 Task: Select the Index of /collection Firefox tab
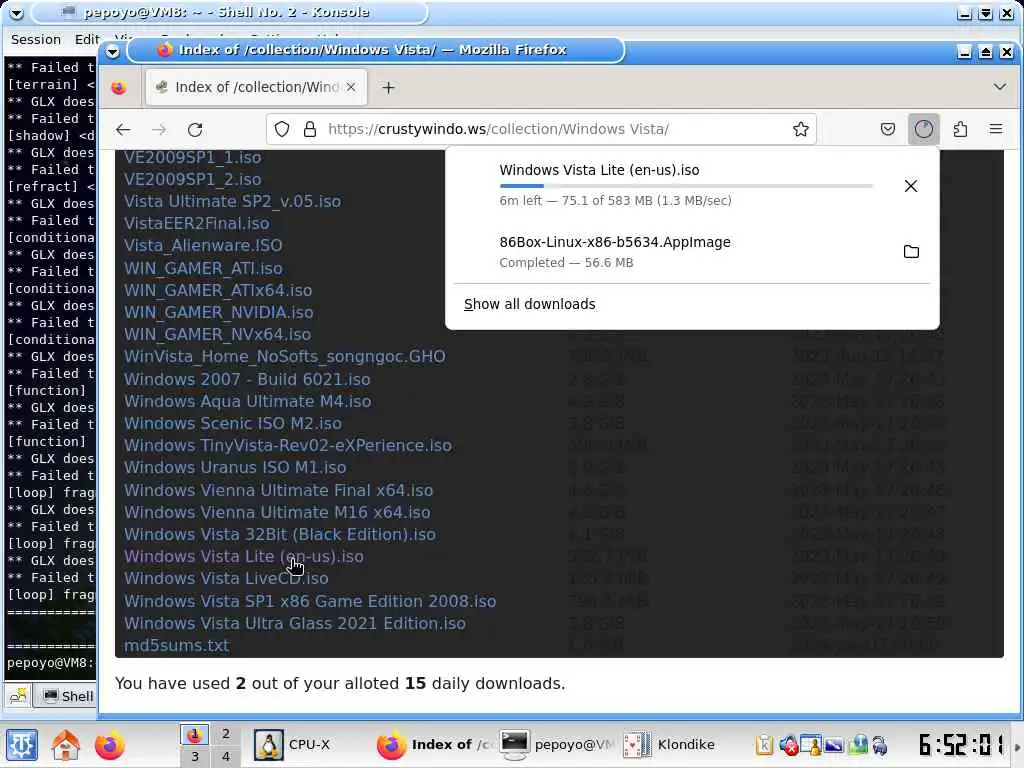click(256, 88)
